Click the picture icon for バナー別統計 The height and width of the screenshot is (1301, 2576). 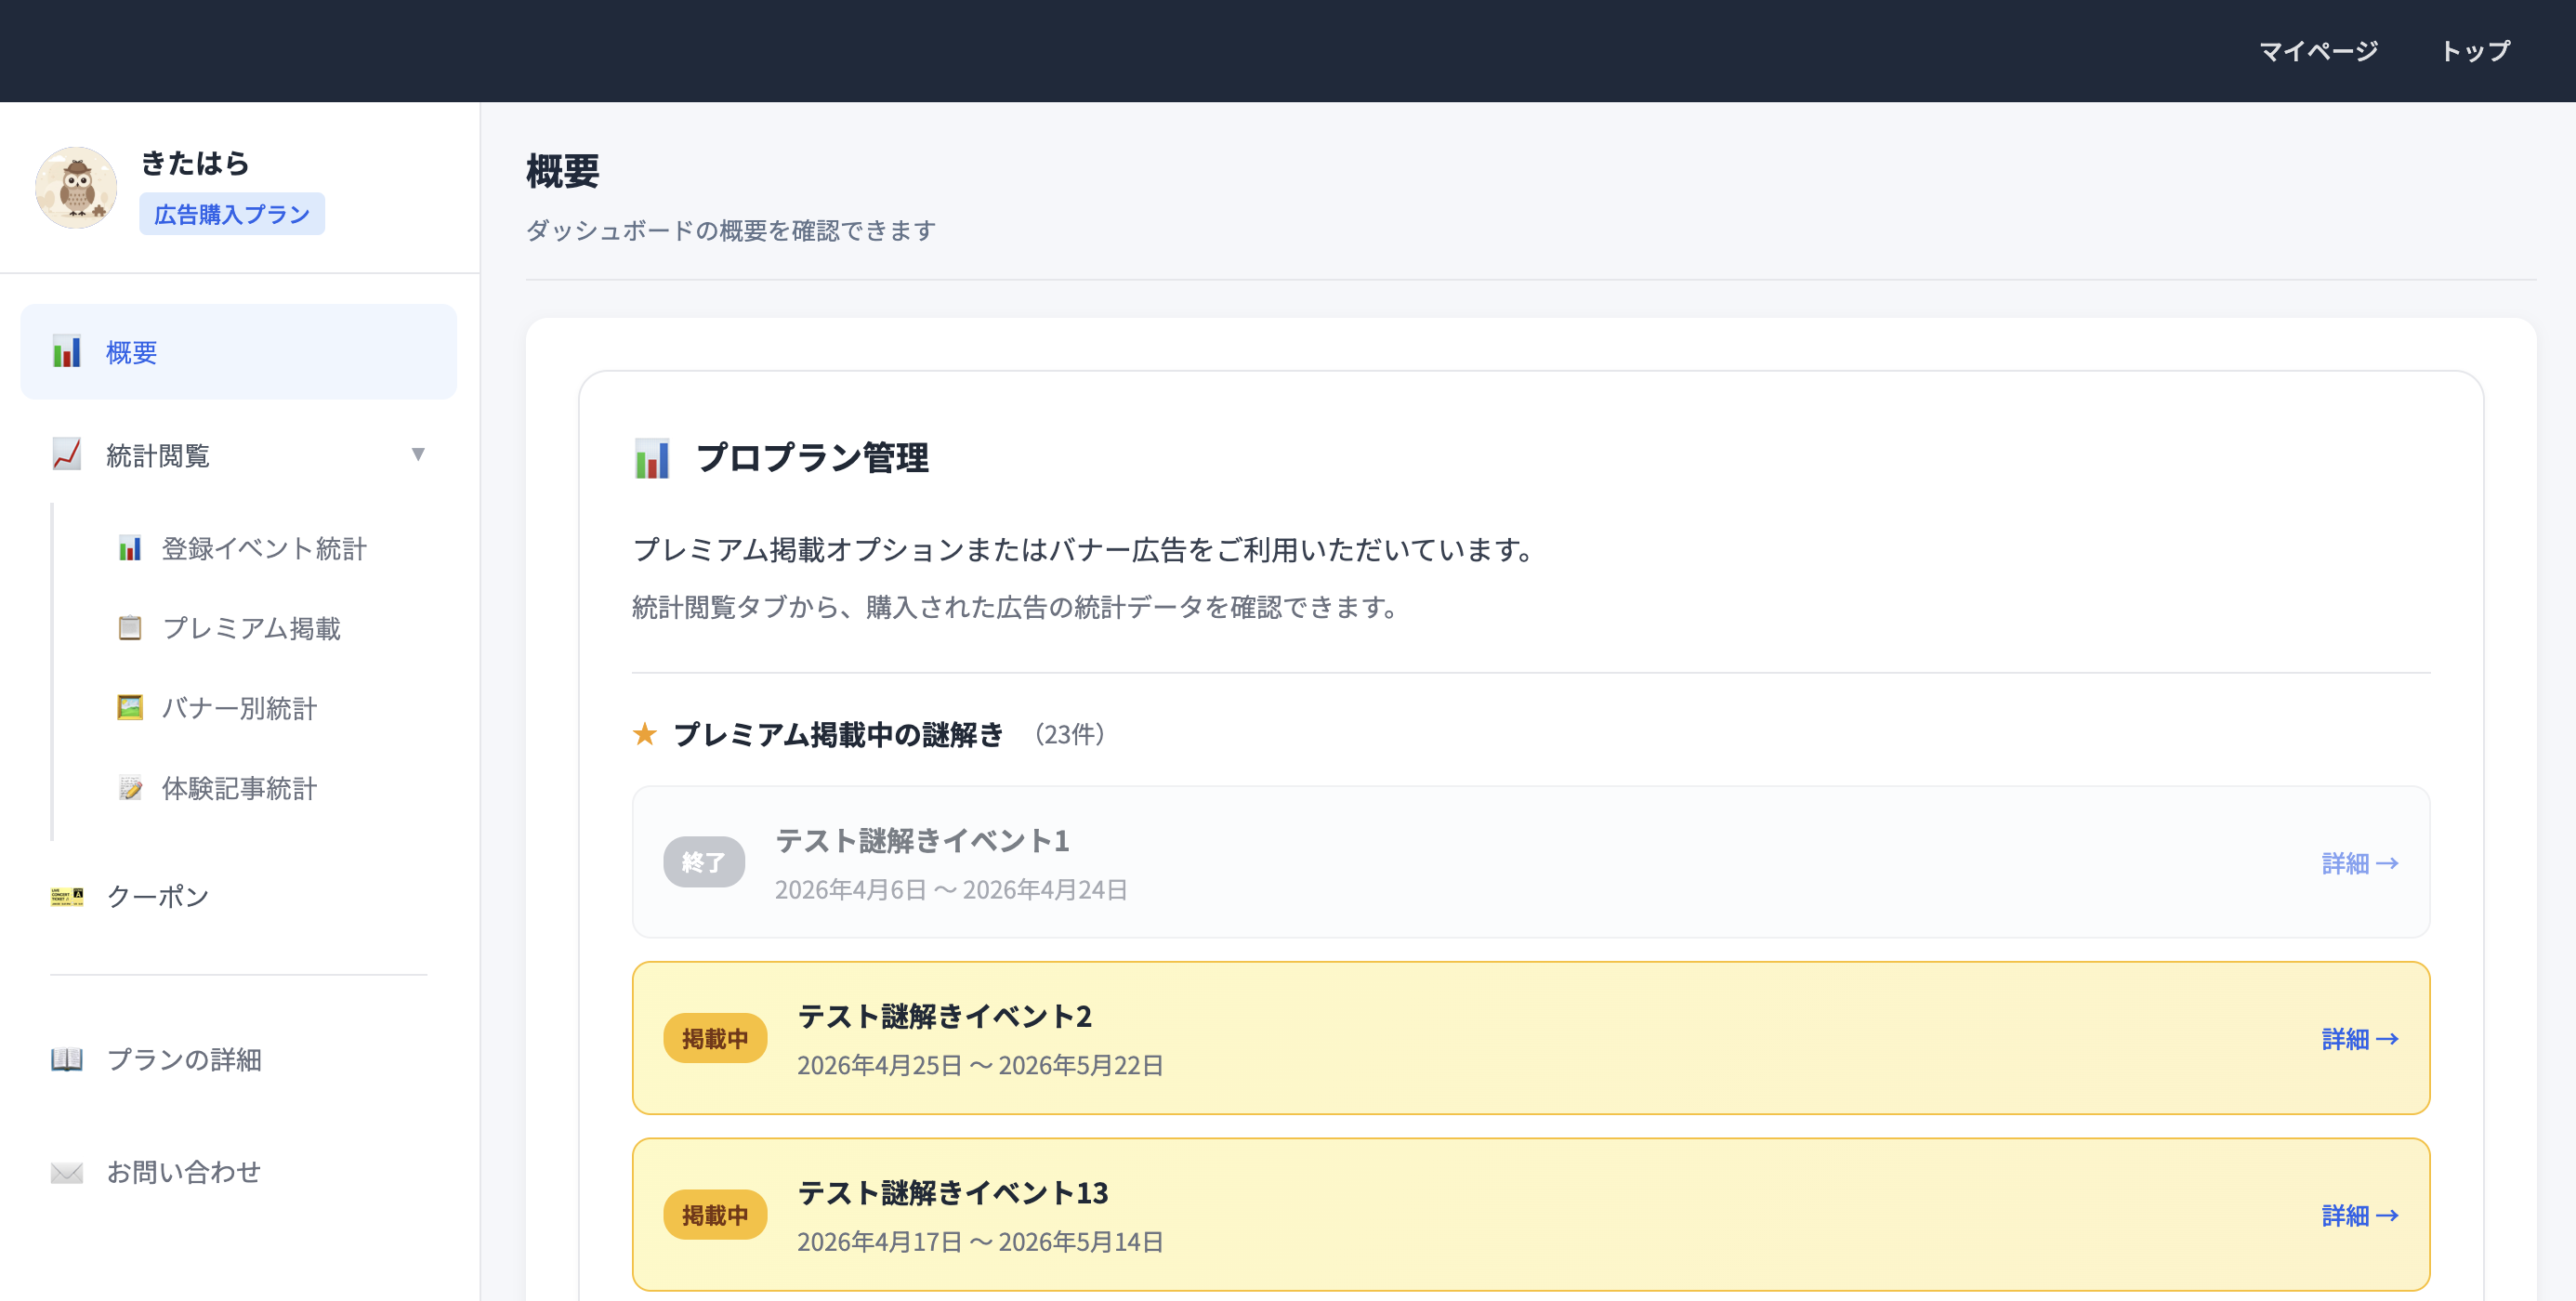(130, 708)
